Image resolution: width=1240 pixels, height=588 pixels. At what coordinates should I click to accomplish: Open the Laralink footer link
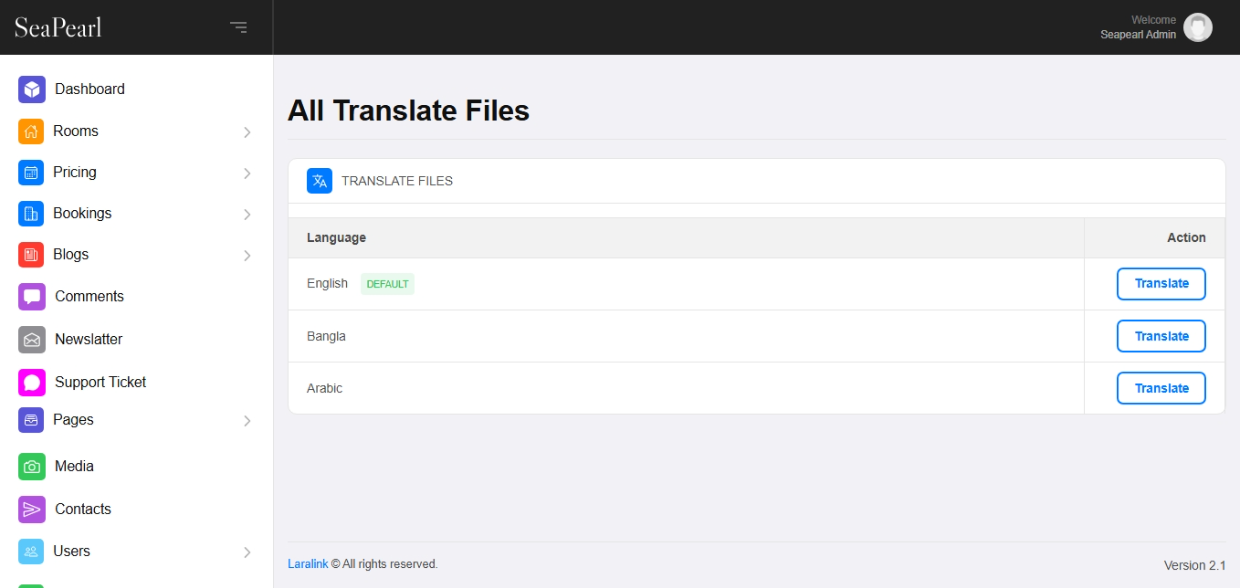[x=307, y=564]
